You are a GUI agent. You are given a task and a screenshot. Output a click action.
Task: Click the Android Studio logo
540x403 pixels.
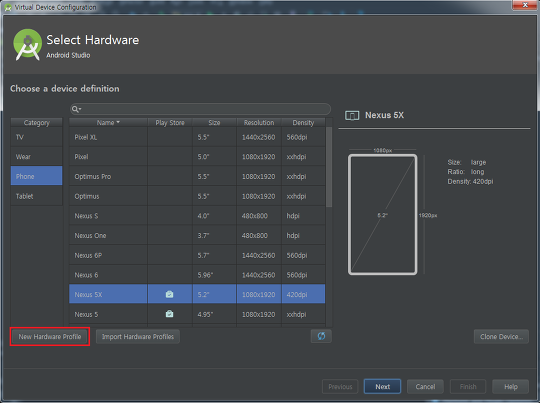pos(28,45)
